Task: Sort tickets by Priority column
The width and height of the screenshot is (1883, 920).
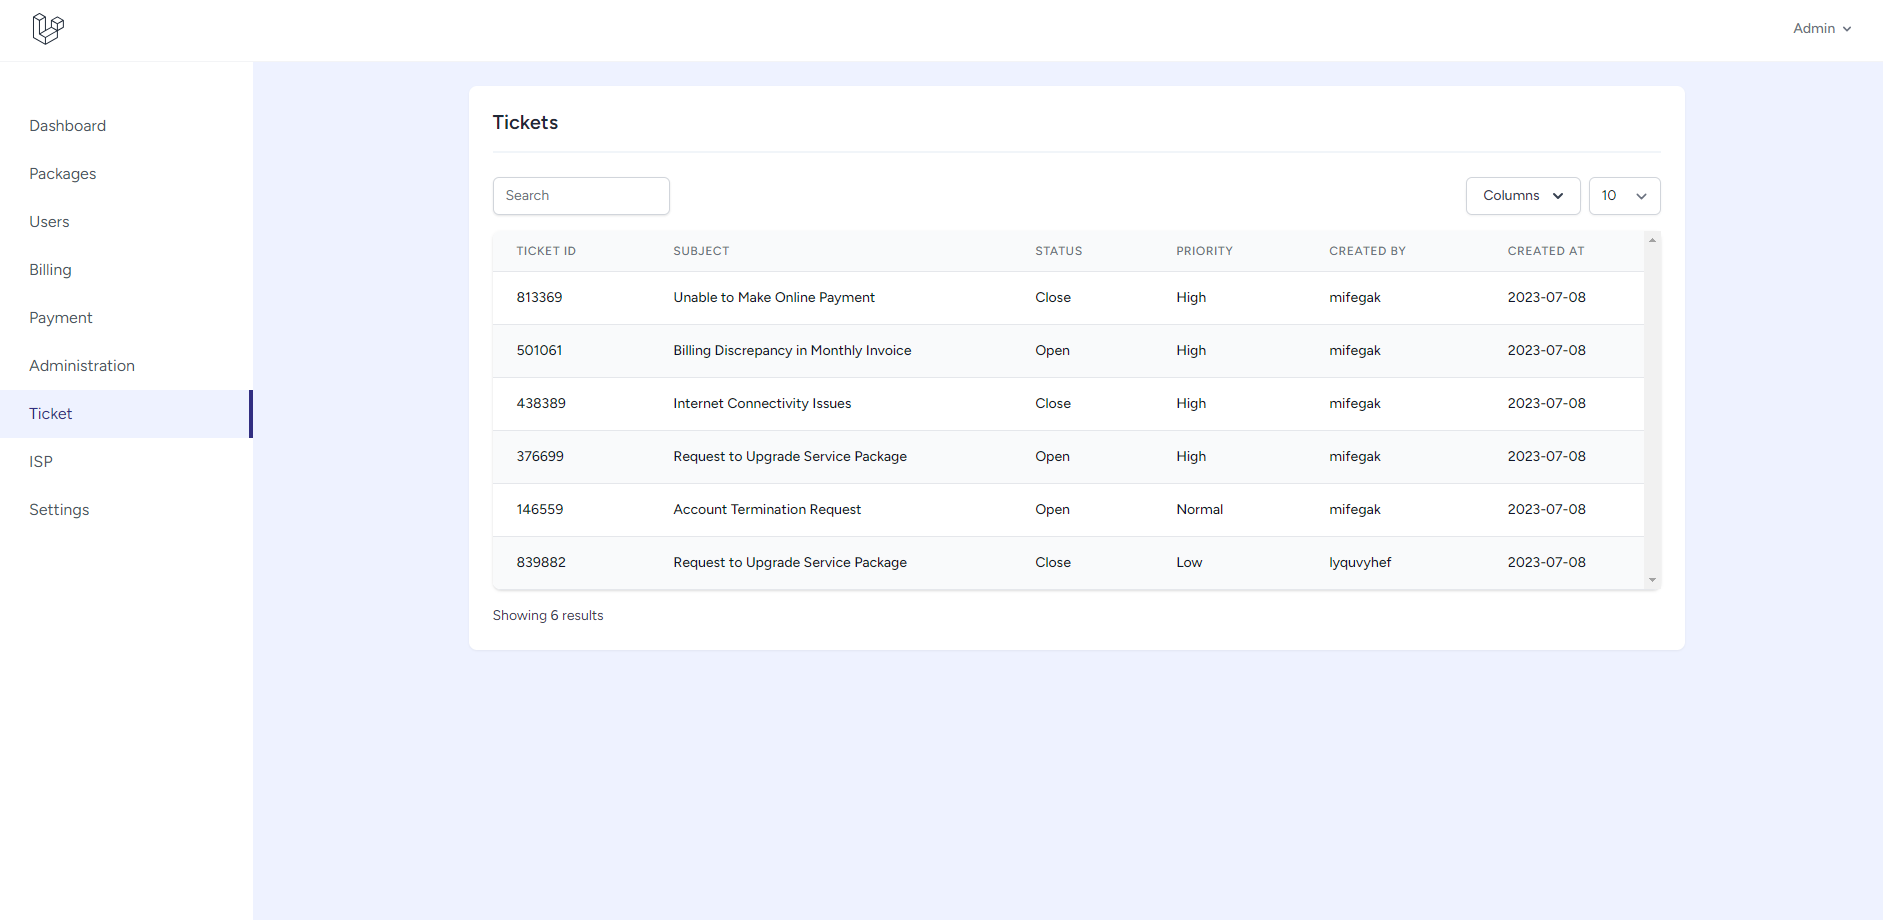Action: [x=1204, y=250]
